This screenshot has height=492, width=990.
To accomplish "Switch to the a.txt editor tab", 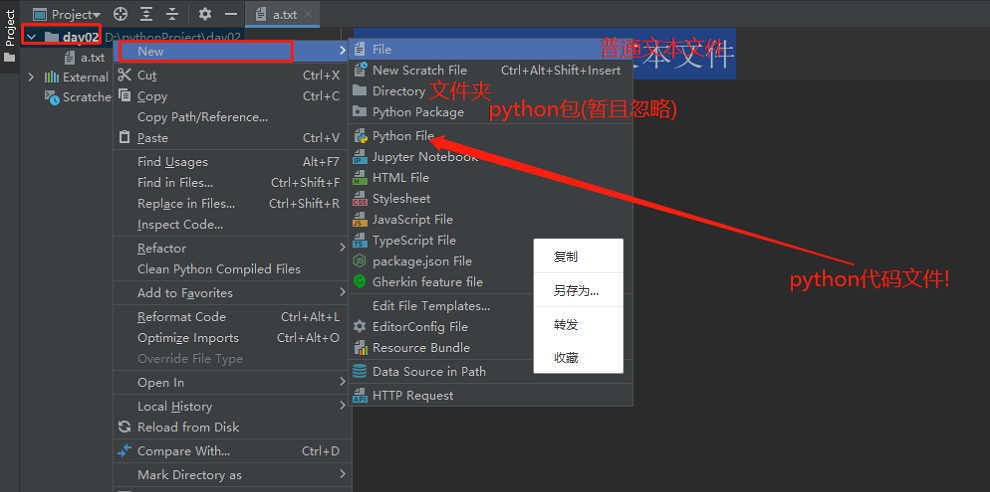I will tap(282, 14).
